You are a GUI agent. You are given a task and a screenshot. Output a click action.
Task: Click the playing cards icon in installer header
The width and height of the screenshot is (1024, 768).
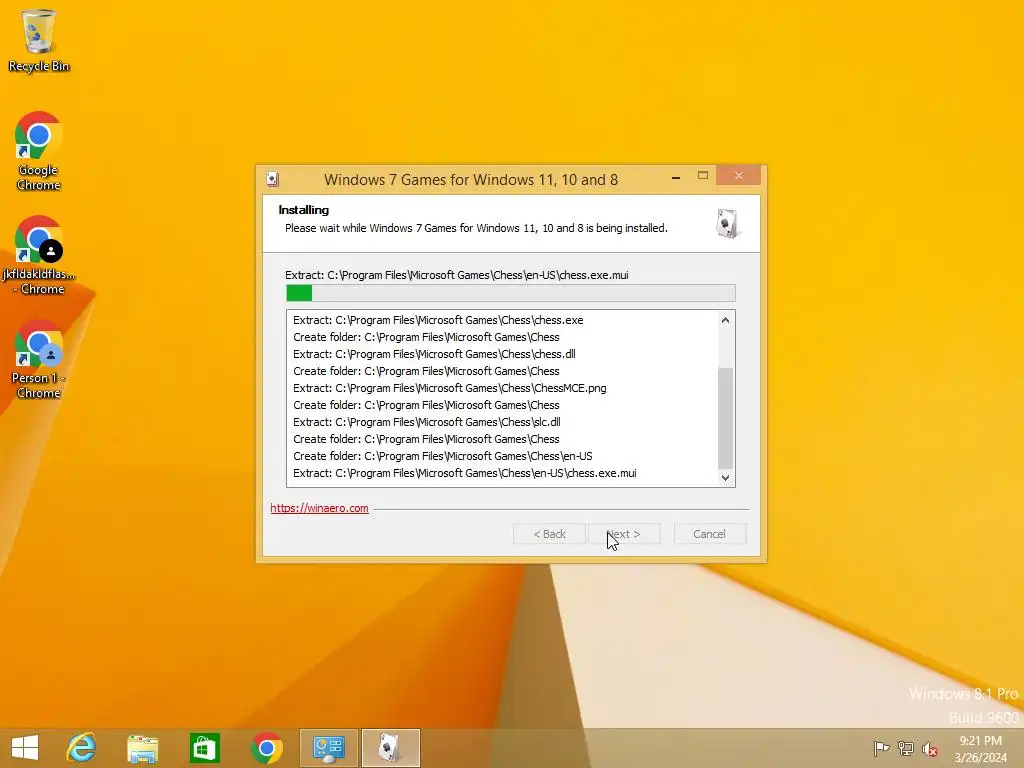(727, 223)
